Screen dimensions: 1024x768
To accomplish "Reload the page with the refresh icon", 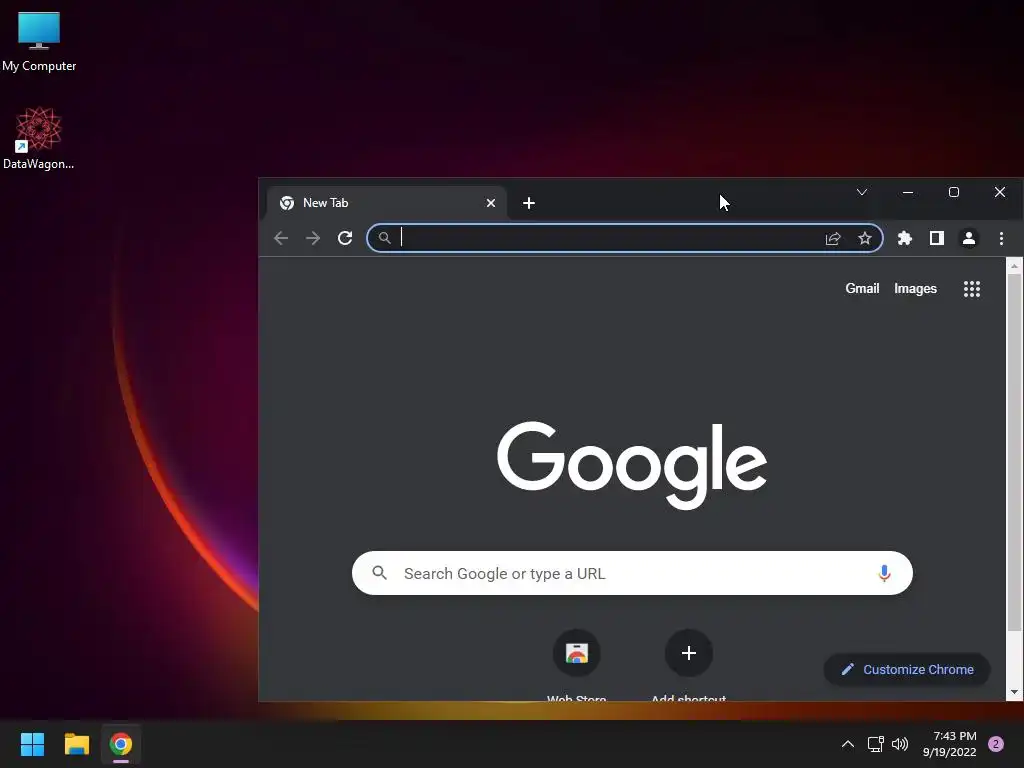I will click(345, 238).
